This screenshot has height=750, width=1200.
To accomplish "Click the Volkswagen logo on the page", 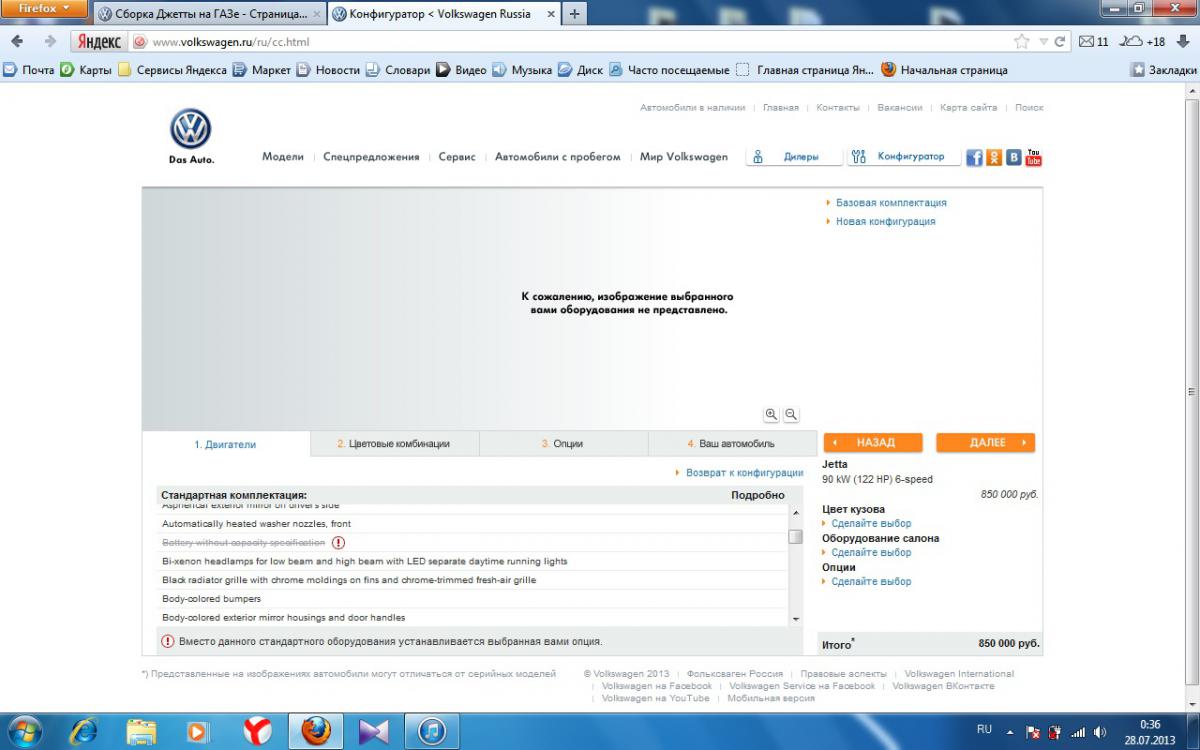I will point(190,130).
